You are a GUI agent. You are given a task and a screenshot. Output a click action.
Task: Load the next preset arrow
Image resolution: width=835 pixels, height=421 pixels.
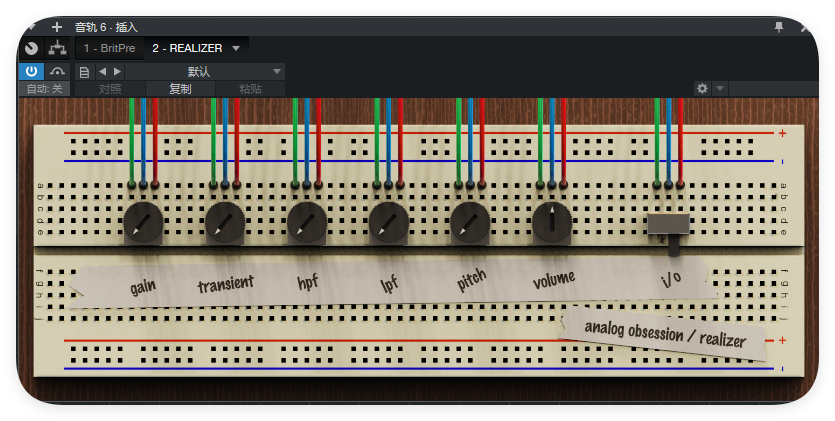(117, 71)
